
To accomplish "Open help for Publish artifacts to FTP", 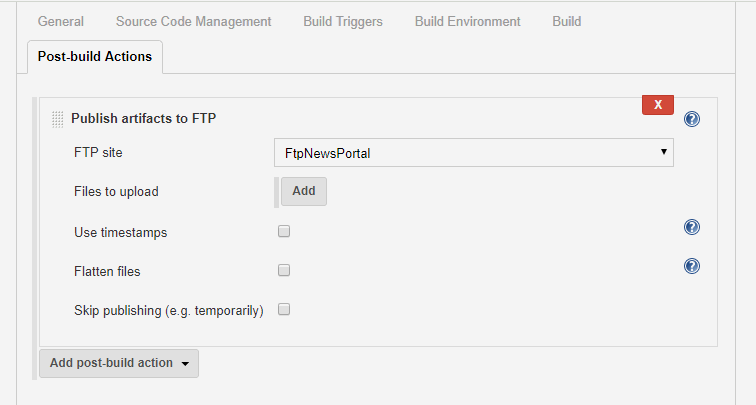I will pos(692,119).
